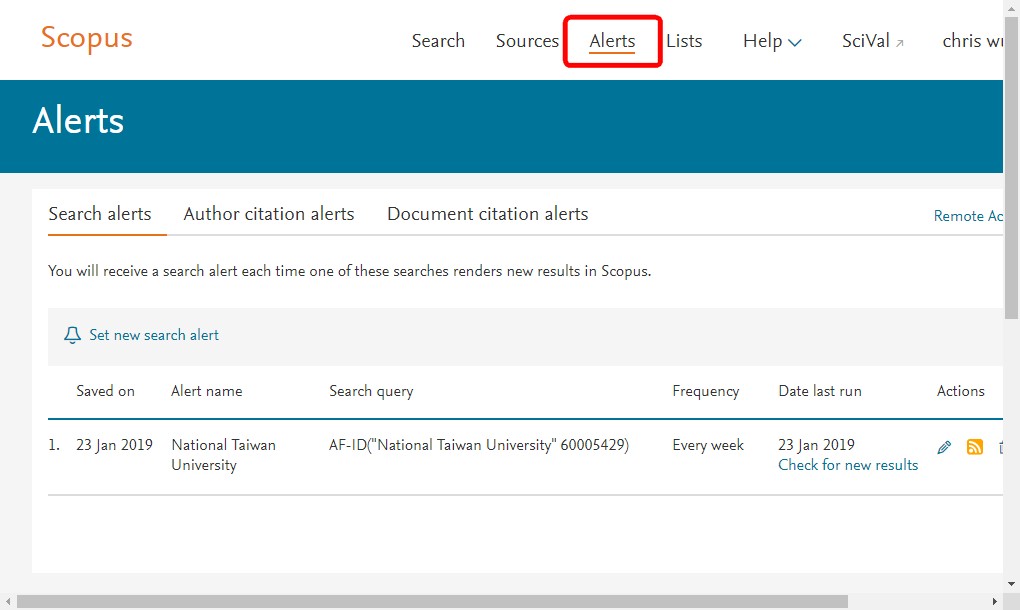Click the Saved on column header
This screenshot has height=610, width=1020.
(105, 391)
